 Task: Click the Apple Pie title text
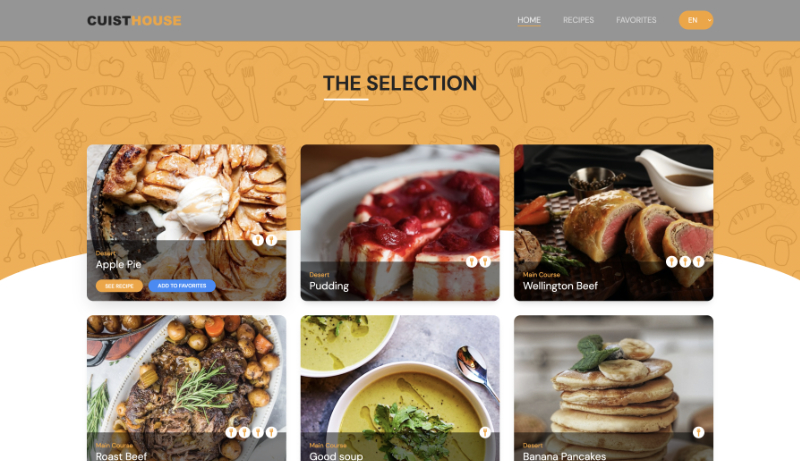tap(118, 265)
